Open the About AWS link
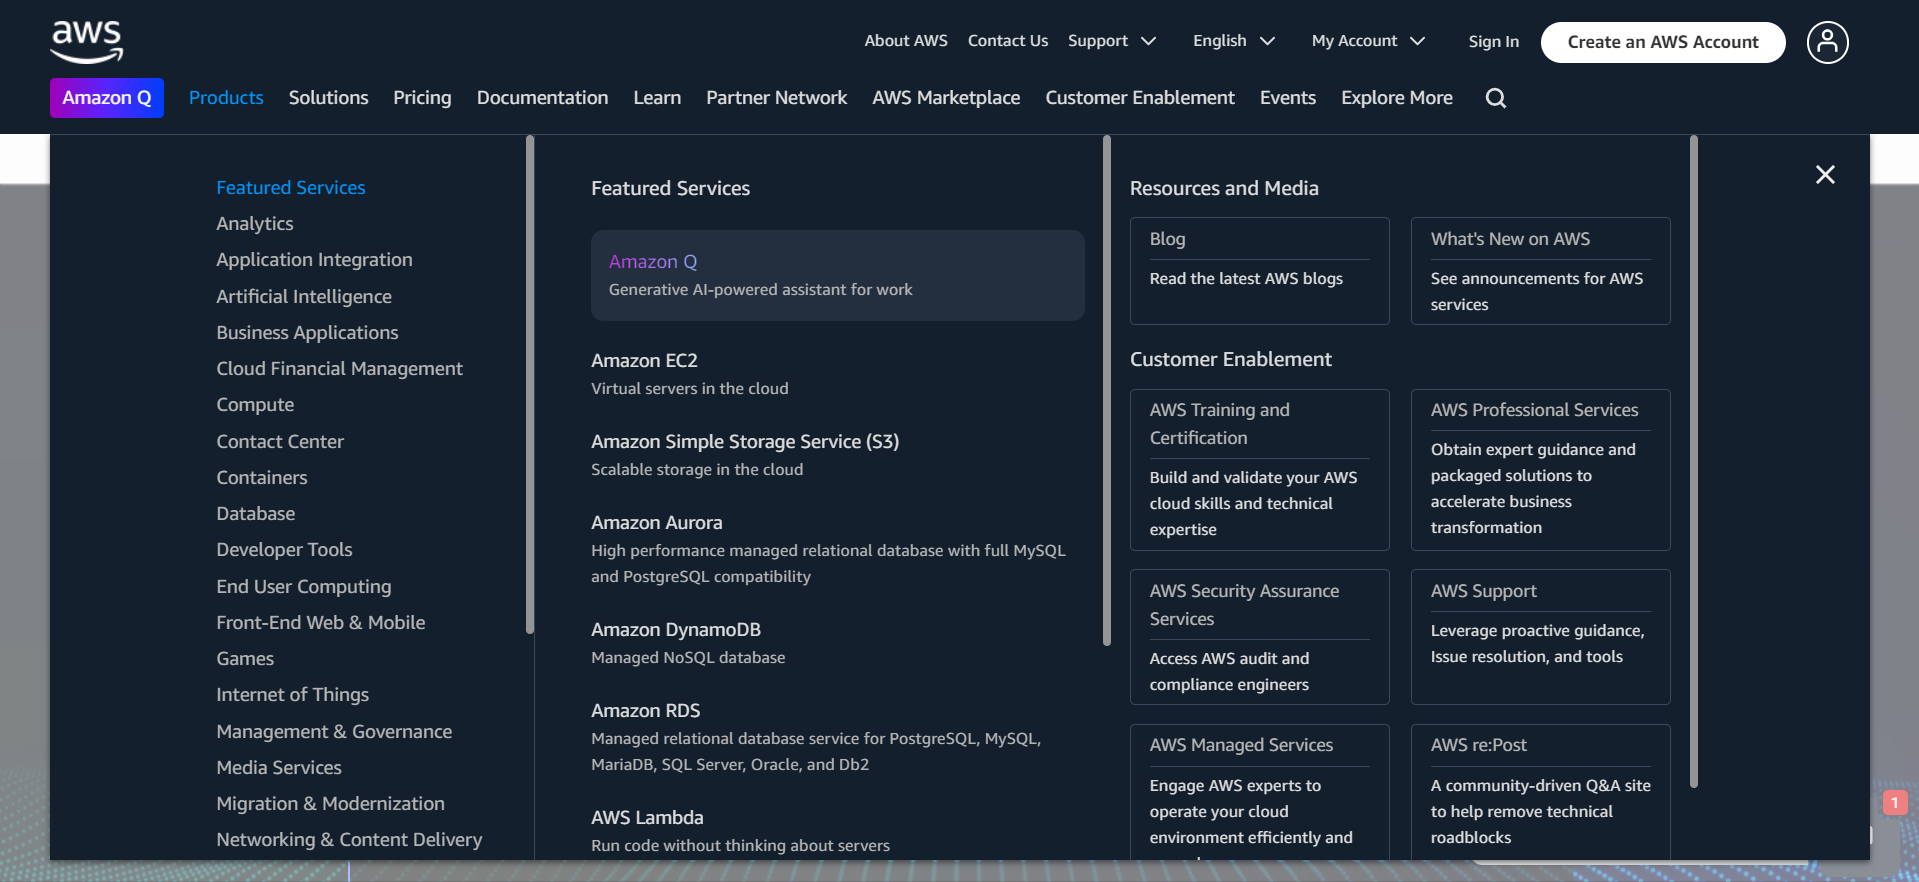 pyautogui.click(x=905, y=41)
